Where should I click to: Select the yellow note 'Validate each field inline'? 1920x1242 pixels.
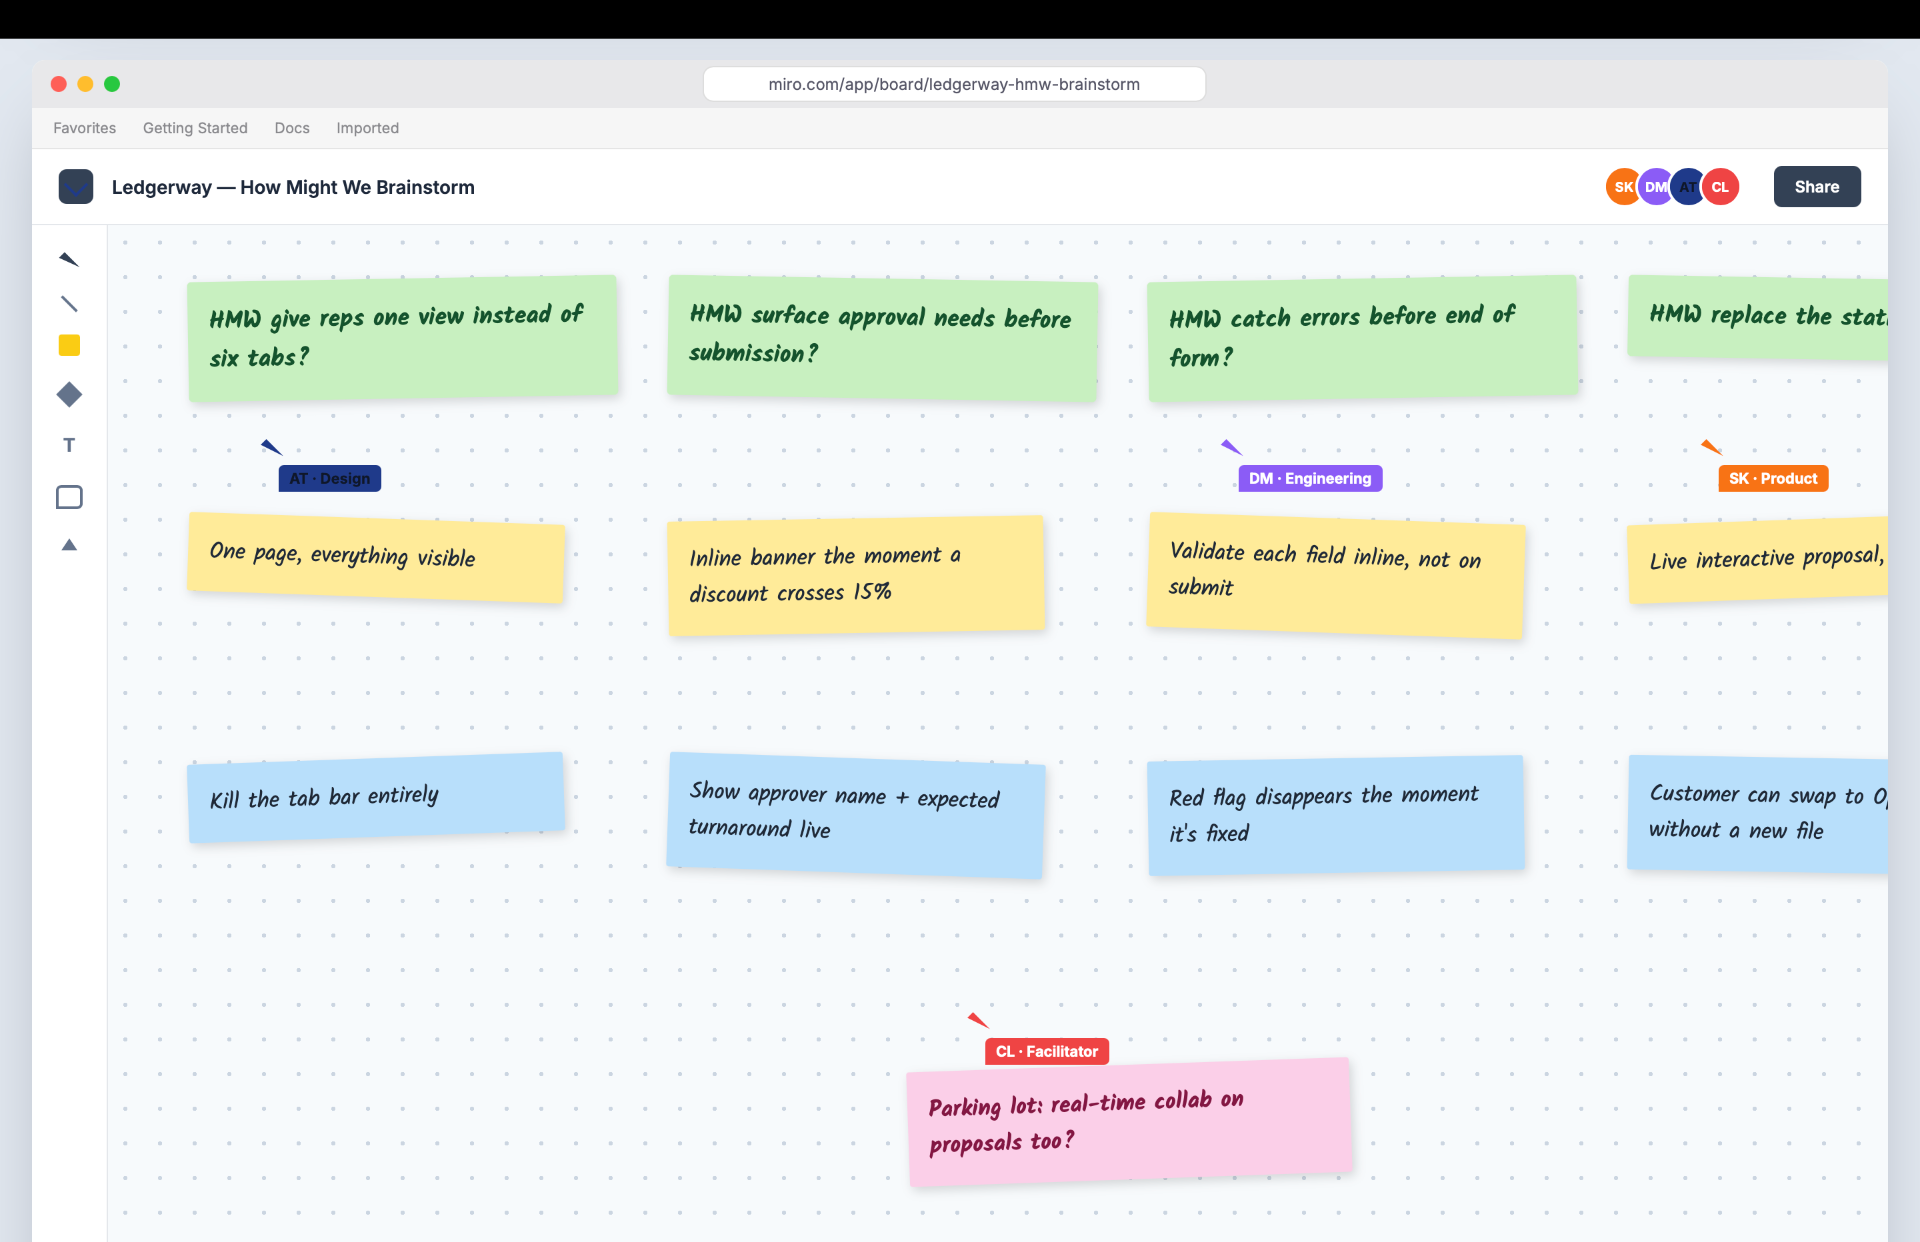(1336, 576)
